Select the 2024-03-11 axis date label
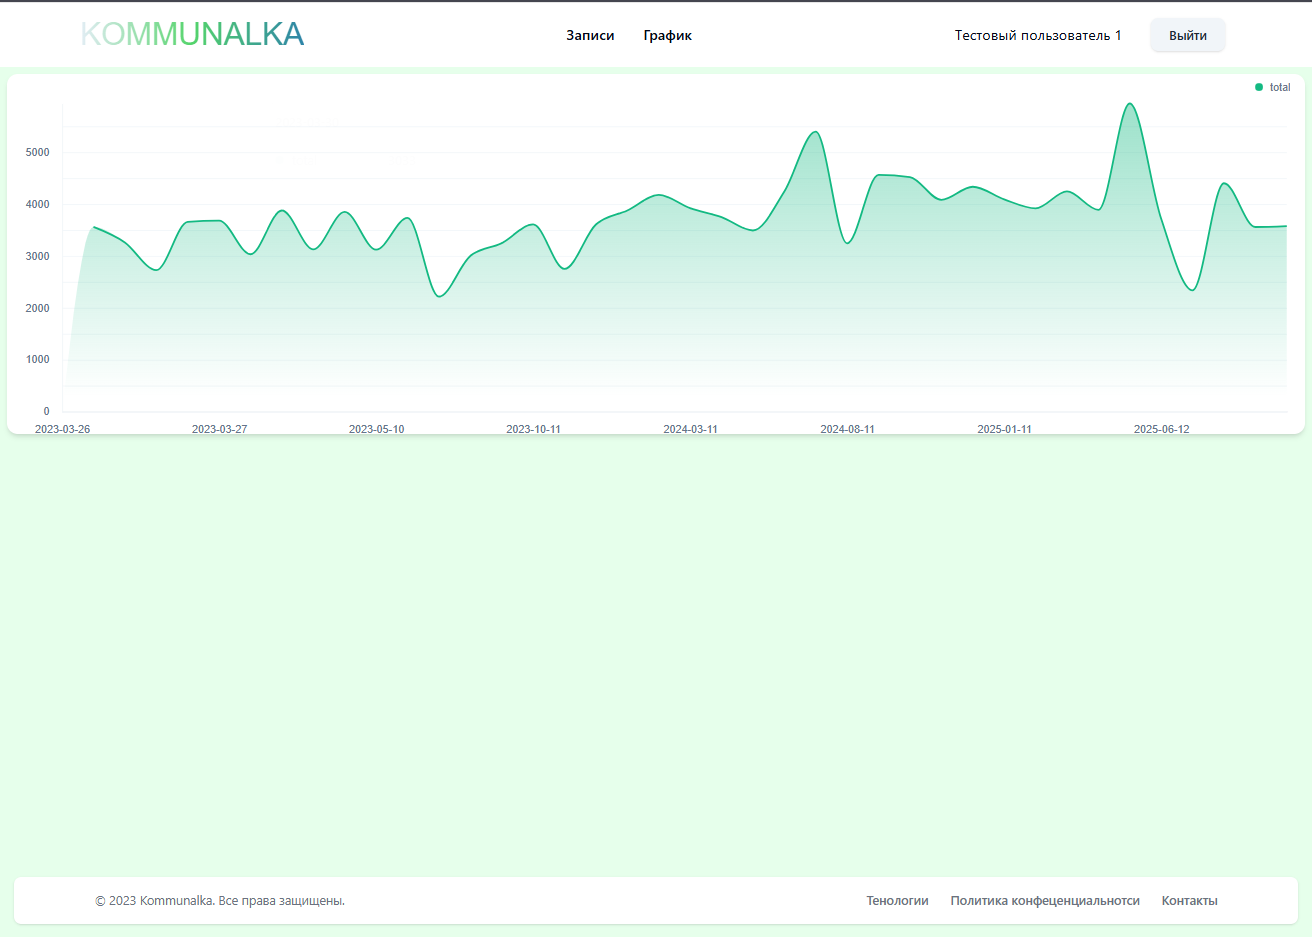 pos(690,429)
